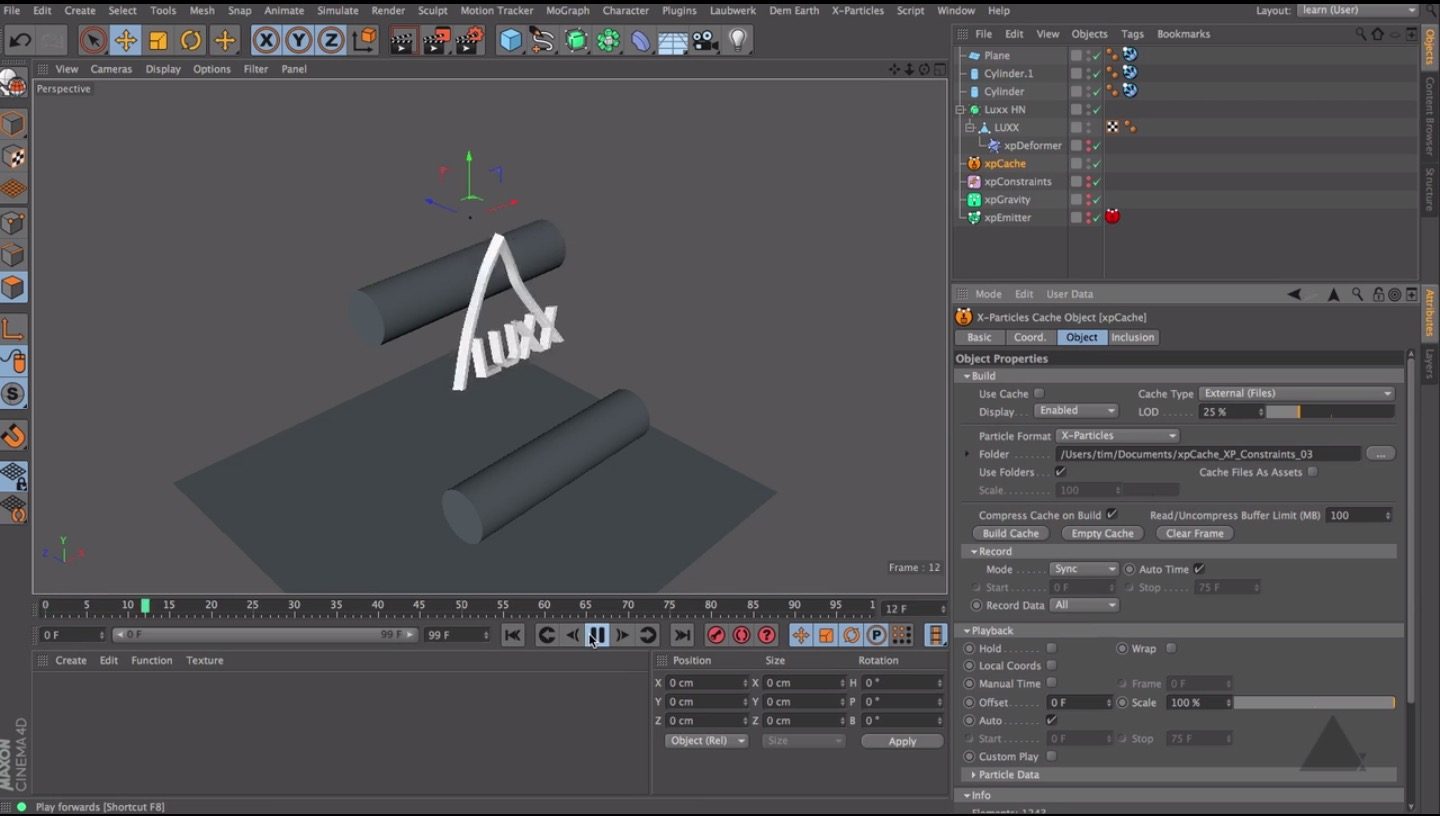The height and width of the screenshot is (816, 1440).
Task: Switch to the Coord. tab
Action: (1029, 337)
